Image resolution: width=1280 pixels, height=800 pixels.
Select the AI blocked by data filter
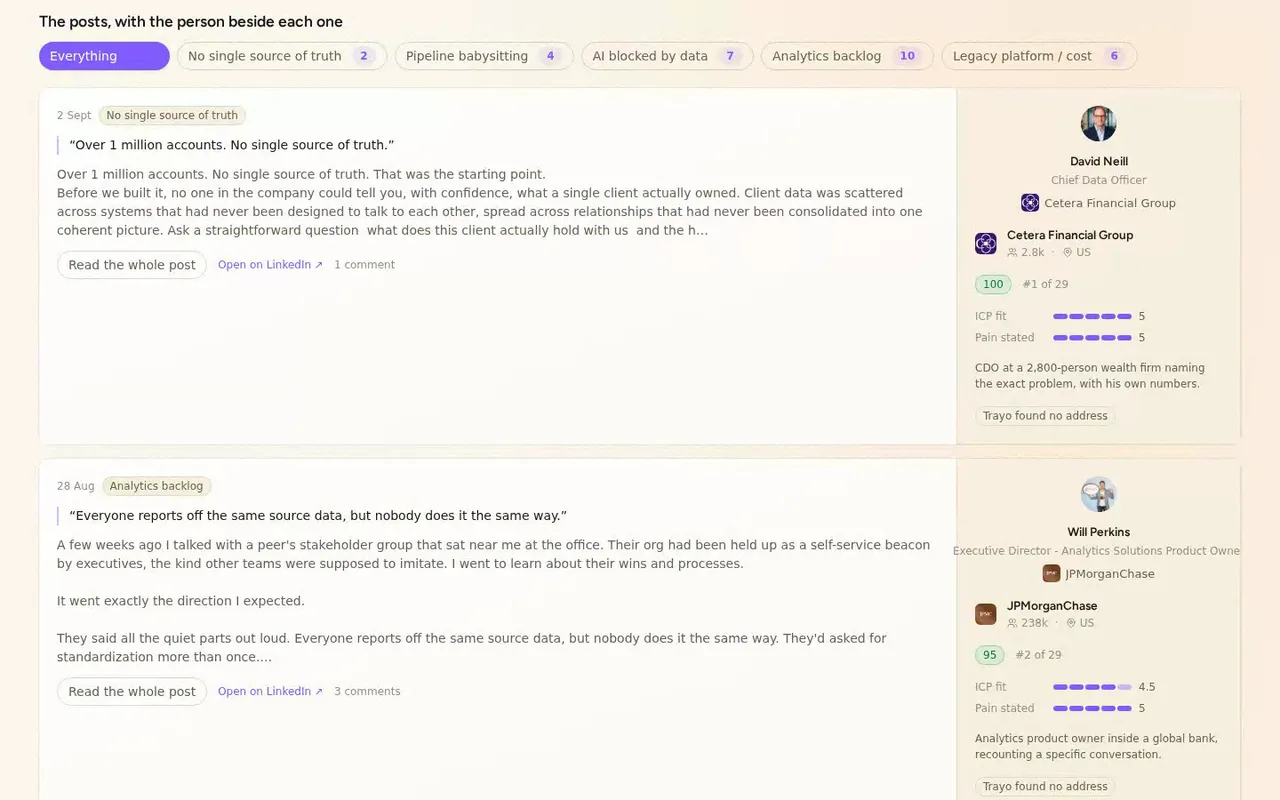[667, 56]
